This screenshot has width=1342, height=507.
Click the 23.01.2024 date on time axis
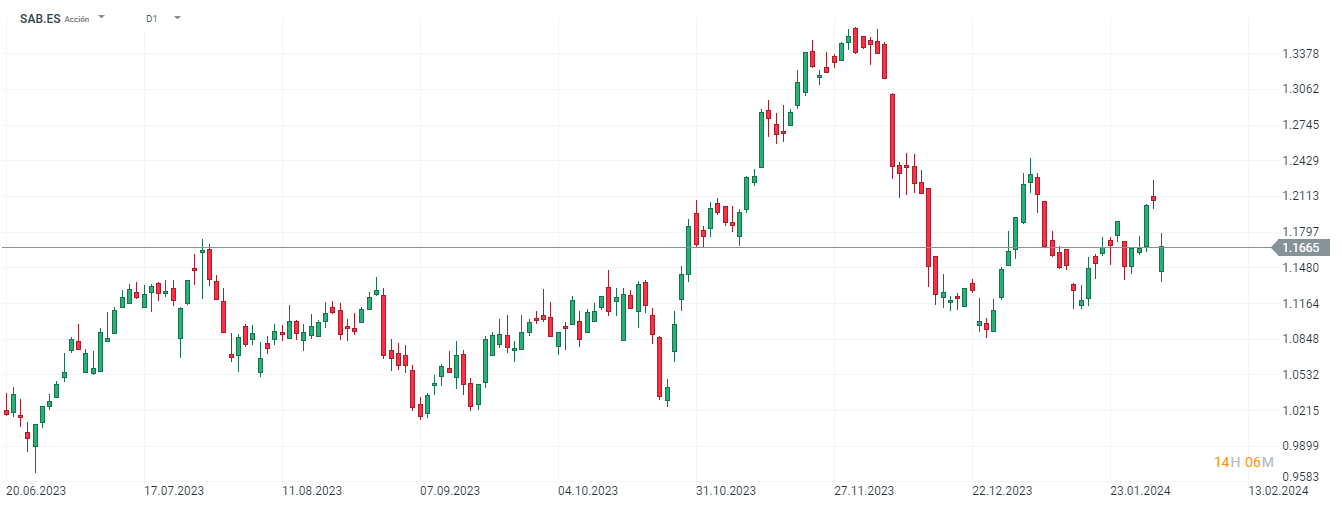point(1140,491)
